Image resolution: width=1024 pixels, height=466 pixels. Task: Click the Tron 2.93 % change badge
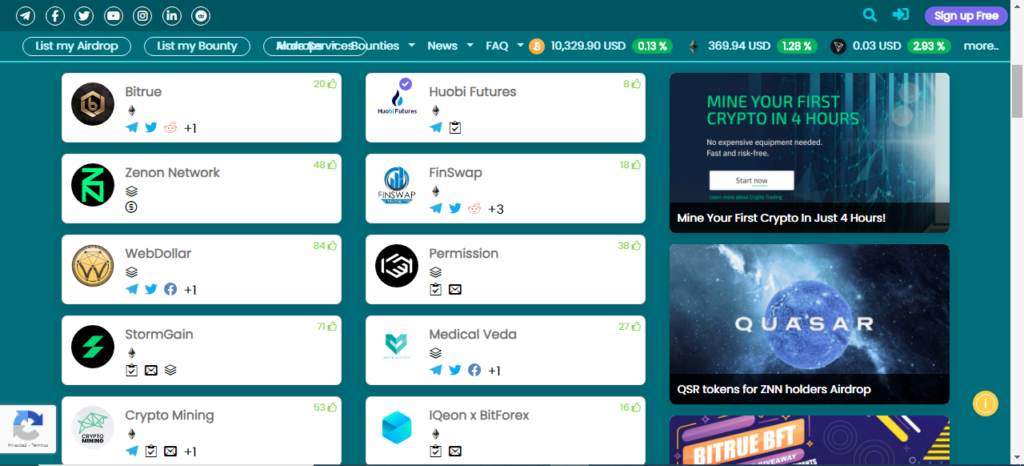[x=929, y=46]
